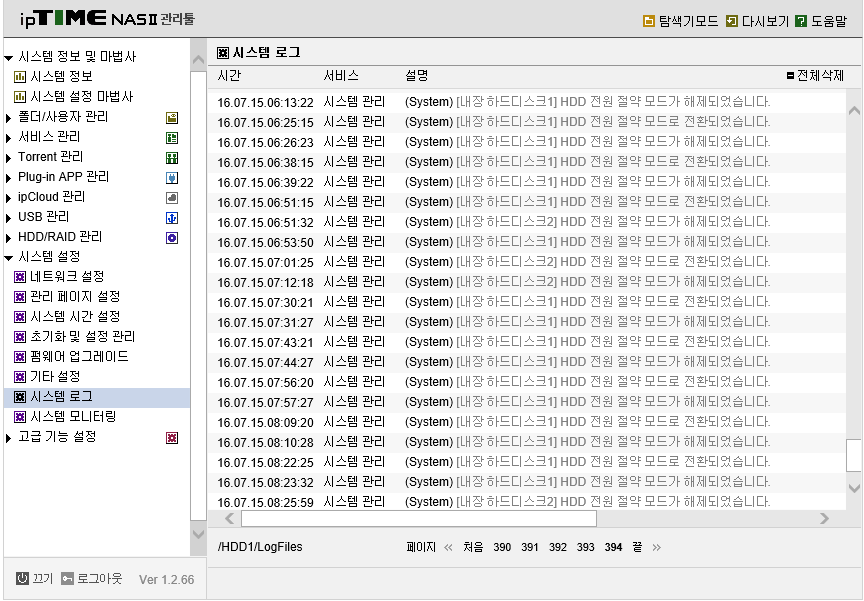Jump to 처음 first page
This screenshot has width=864, height=601.
click(473, 547)
